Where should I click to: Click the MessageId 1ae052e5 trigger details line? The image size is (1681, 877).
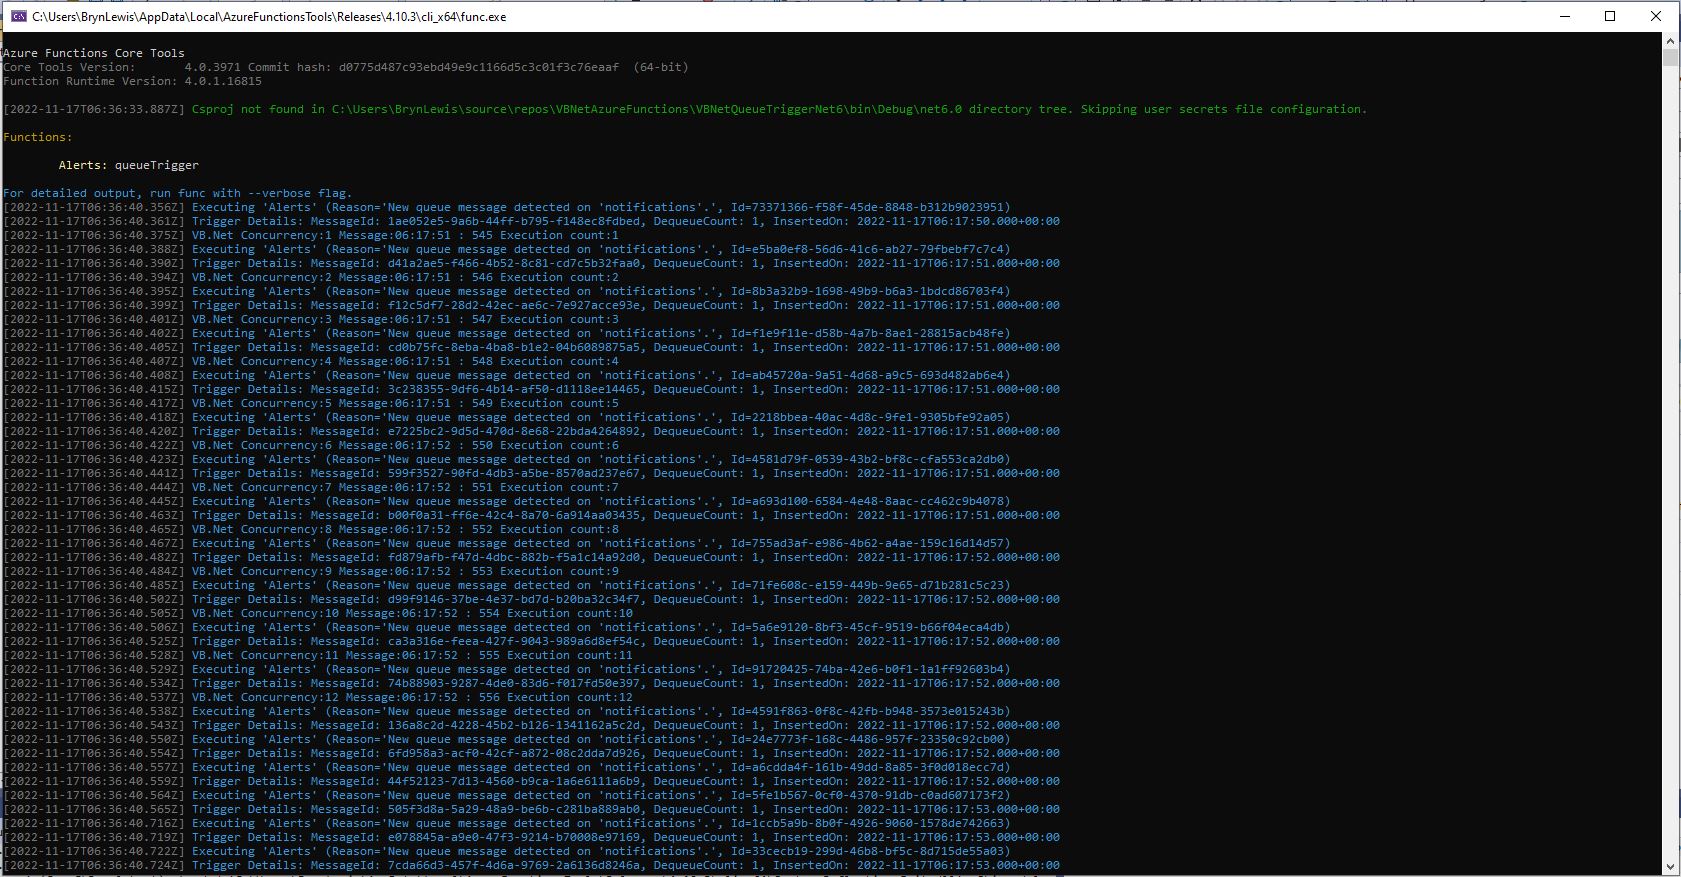(625, 221)
